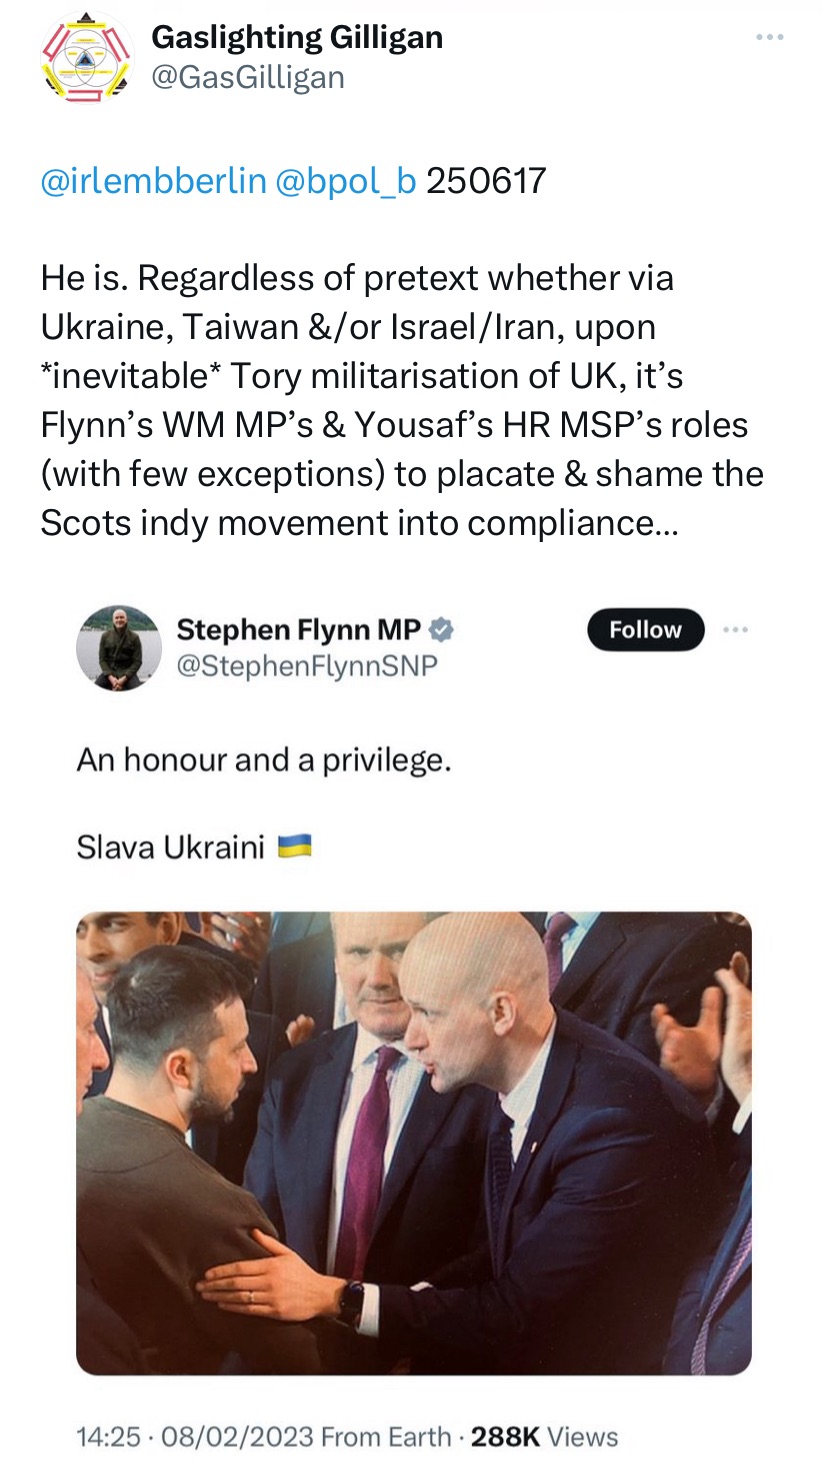The width and height of the screenshot is (828, 1473).
Task: Tap the Gaslighting Gilligan display name
Action: click(296, 38)
